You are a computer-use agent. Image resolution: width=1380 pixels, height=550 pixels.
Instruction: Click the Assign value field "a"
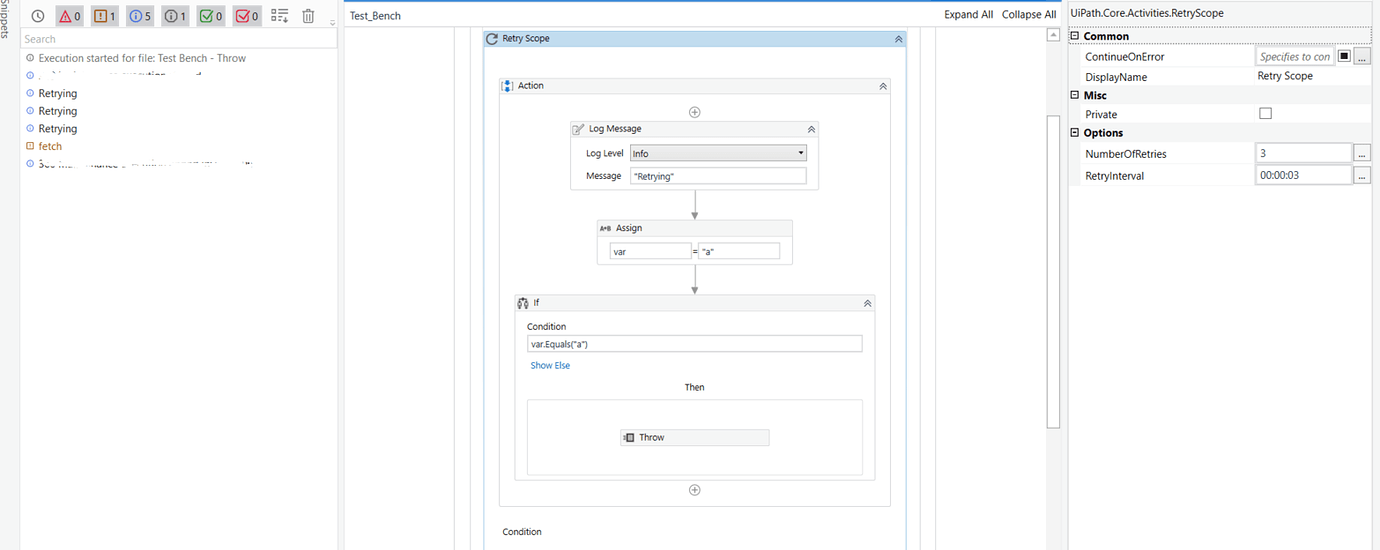click(x=740, y=252)
